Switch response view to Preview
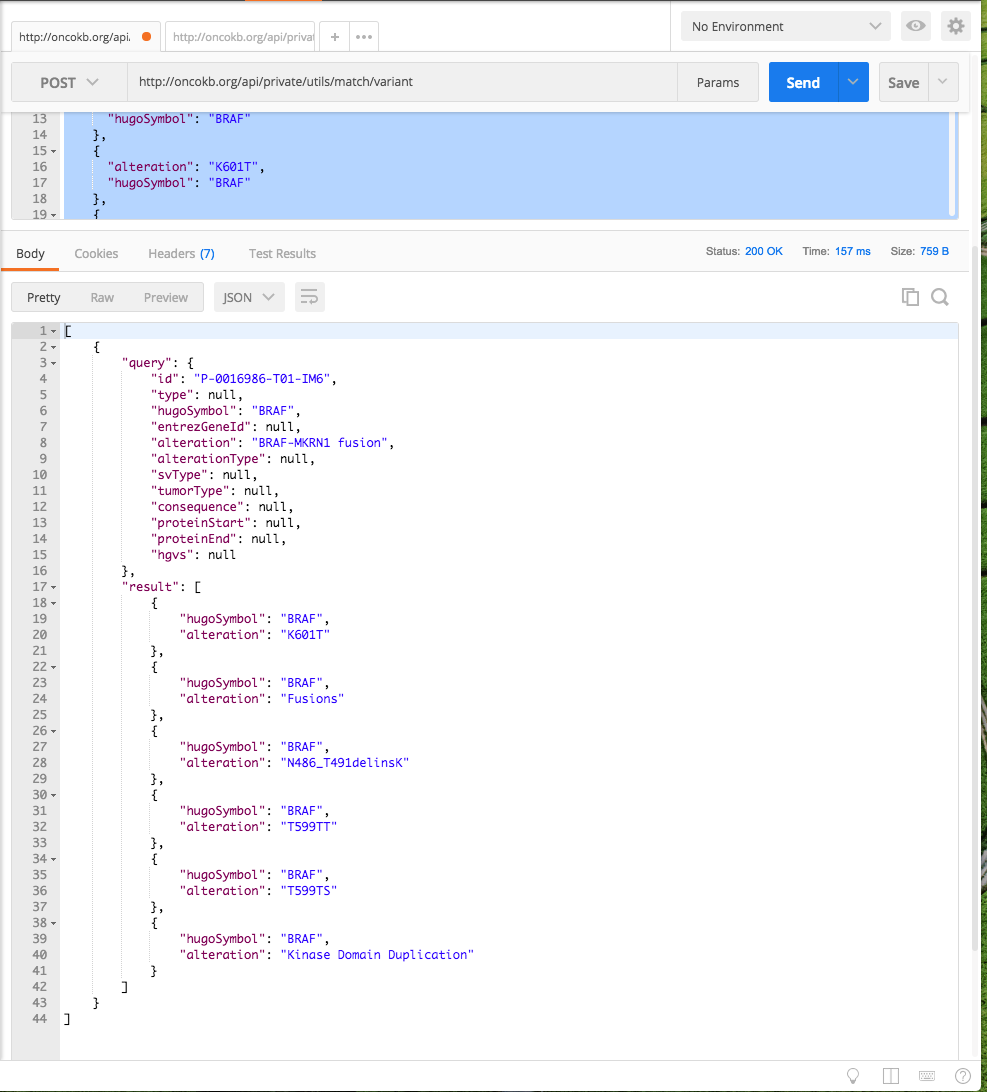The width and height of the screenshot is (987, 1092). tap(165, 297)
